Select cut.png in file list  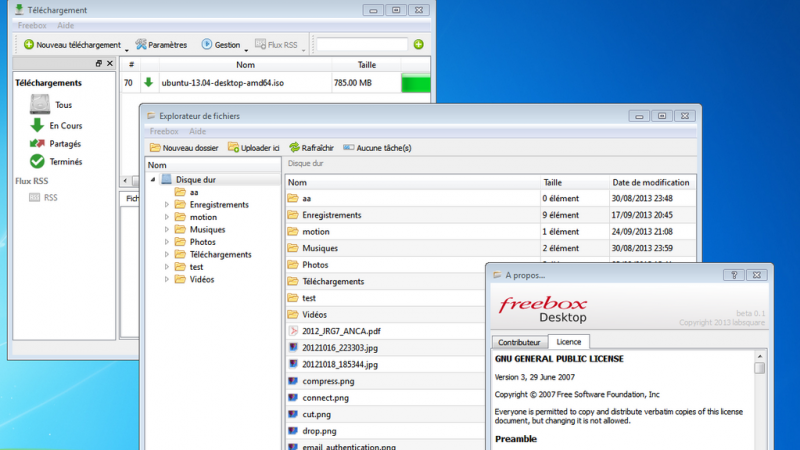click(x=316, y=414)
